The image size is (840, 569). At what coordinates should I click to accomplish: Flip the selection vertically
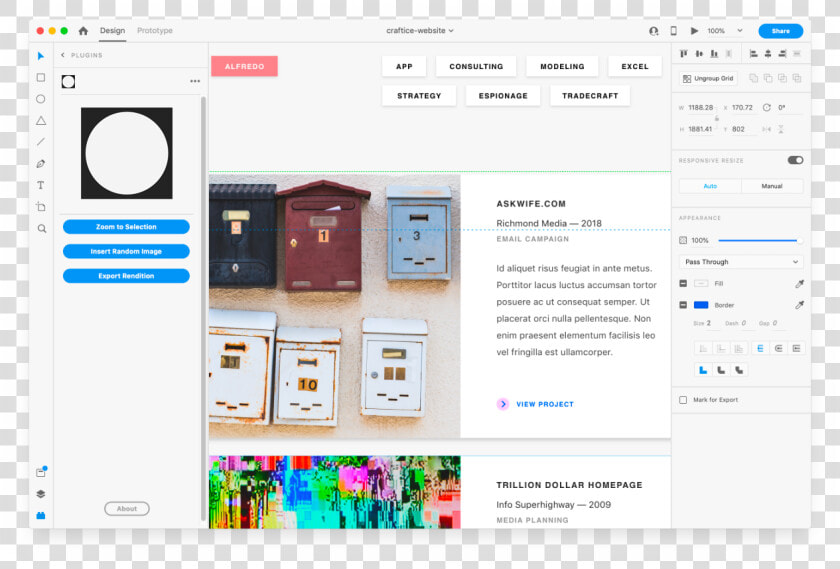click(x=781, y=129)
